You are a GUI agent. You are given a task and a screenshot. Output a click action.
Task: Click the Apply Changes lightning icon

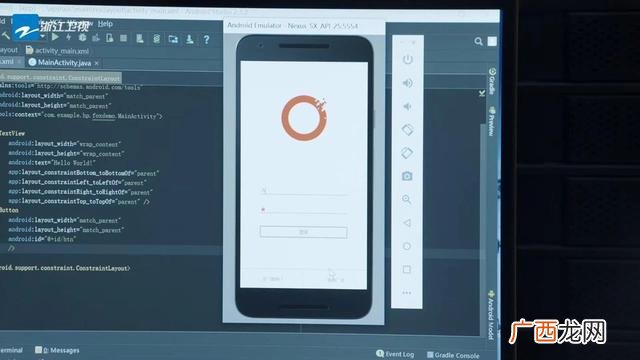(x=69, y=38)
